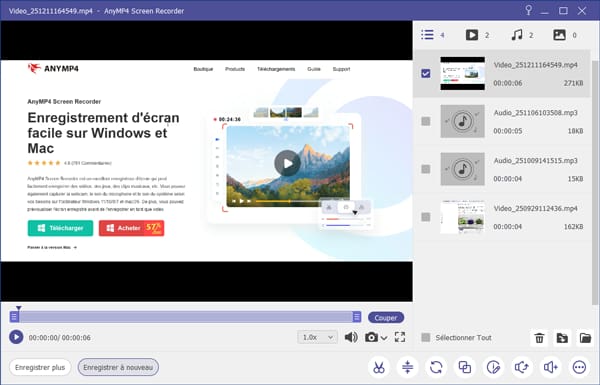Screen dimensions: 600x385
Task: Click the trim start handle on timeline
Action: point(14,316)
